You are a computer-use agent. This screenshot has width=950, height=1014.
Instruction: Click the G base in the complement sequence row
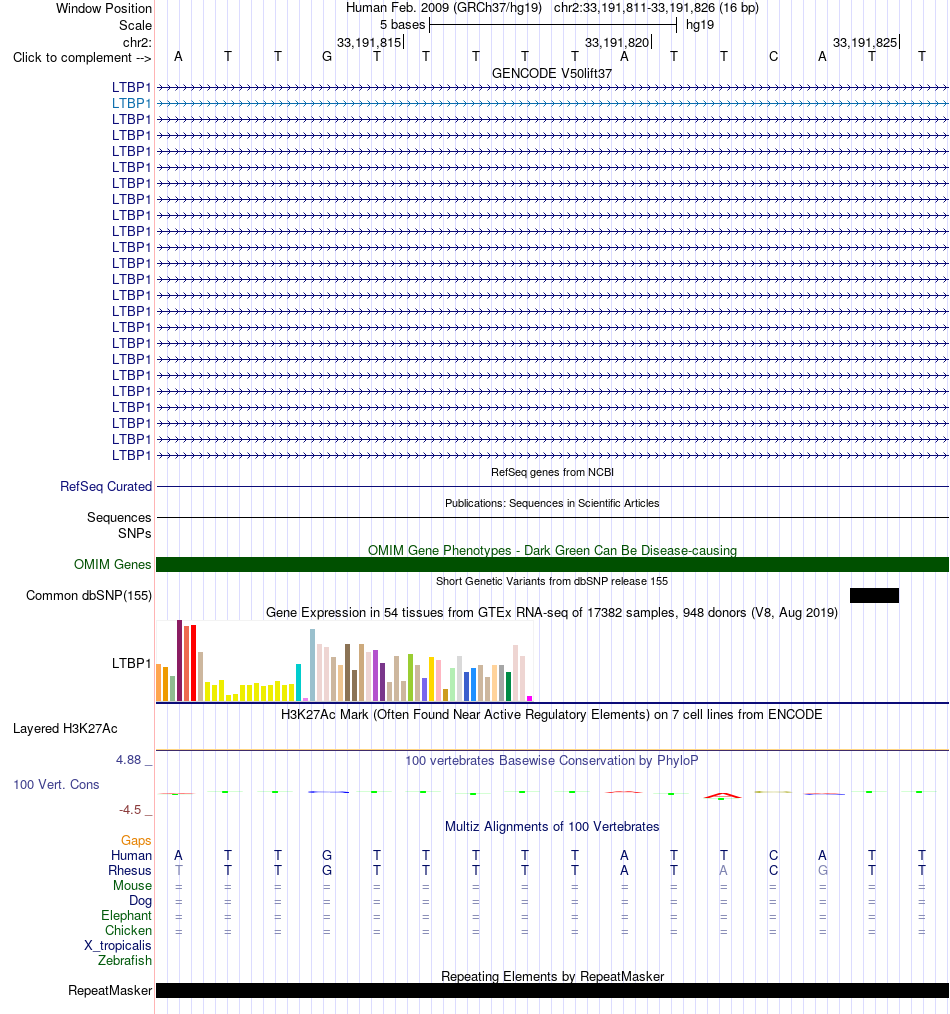pos(327,57)
